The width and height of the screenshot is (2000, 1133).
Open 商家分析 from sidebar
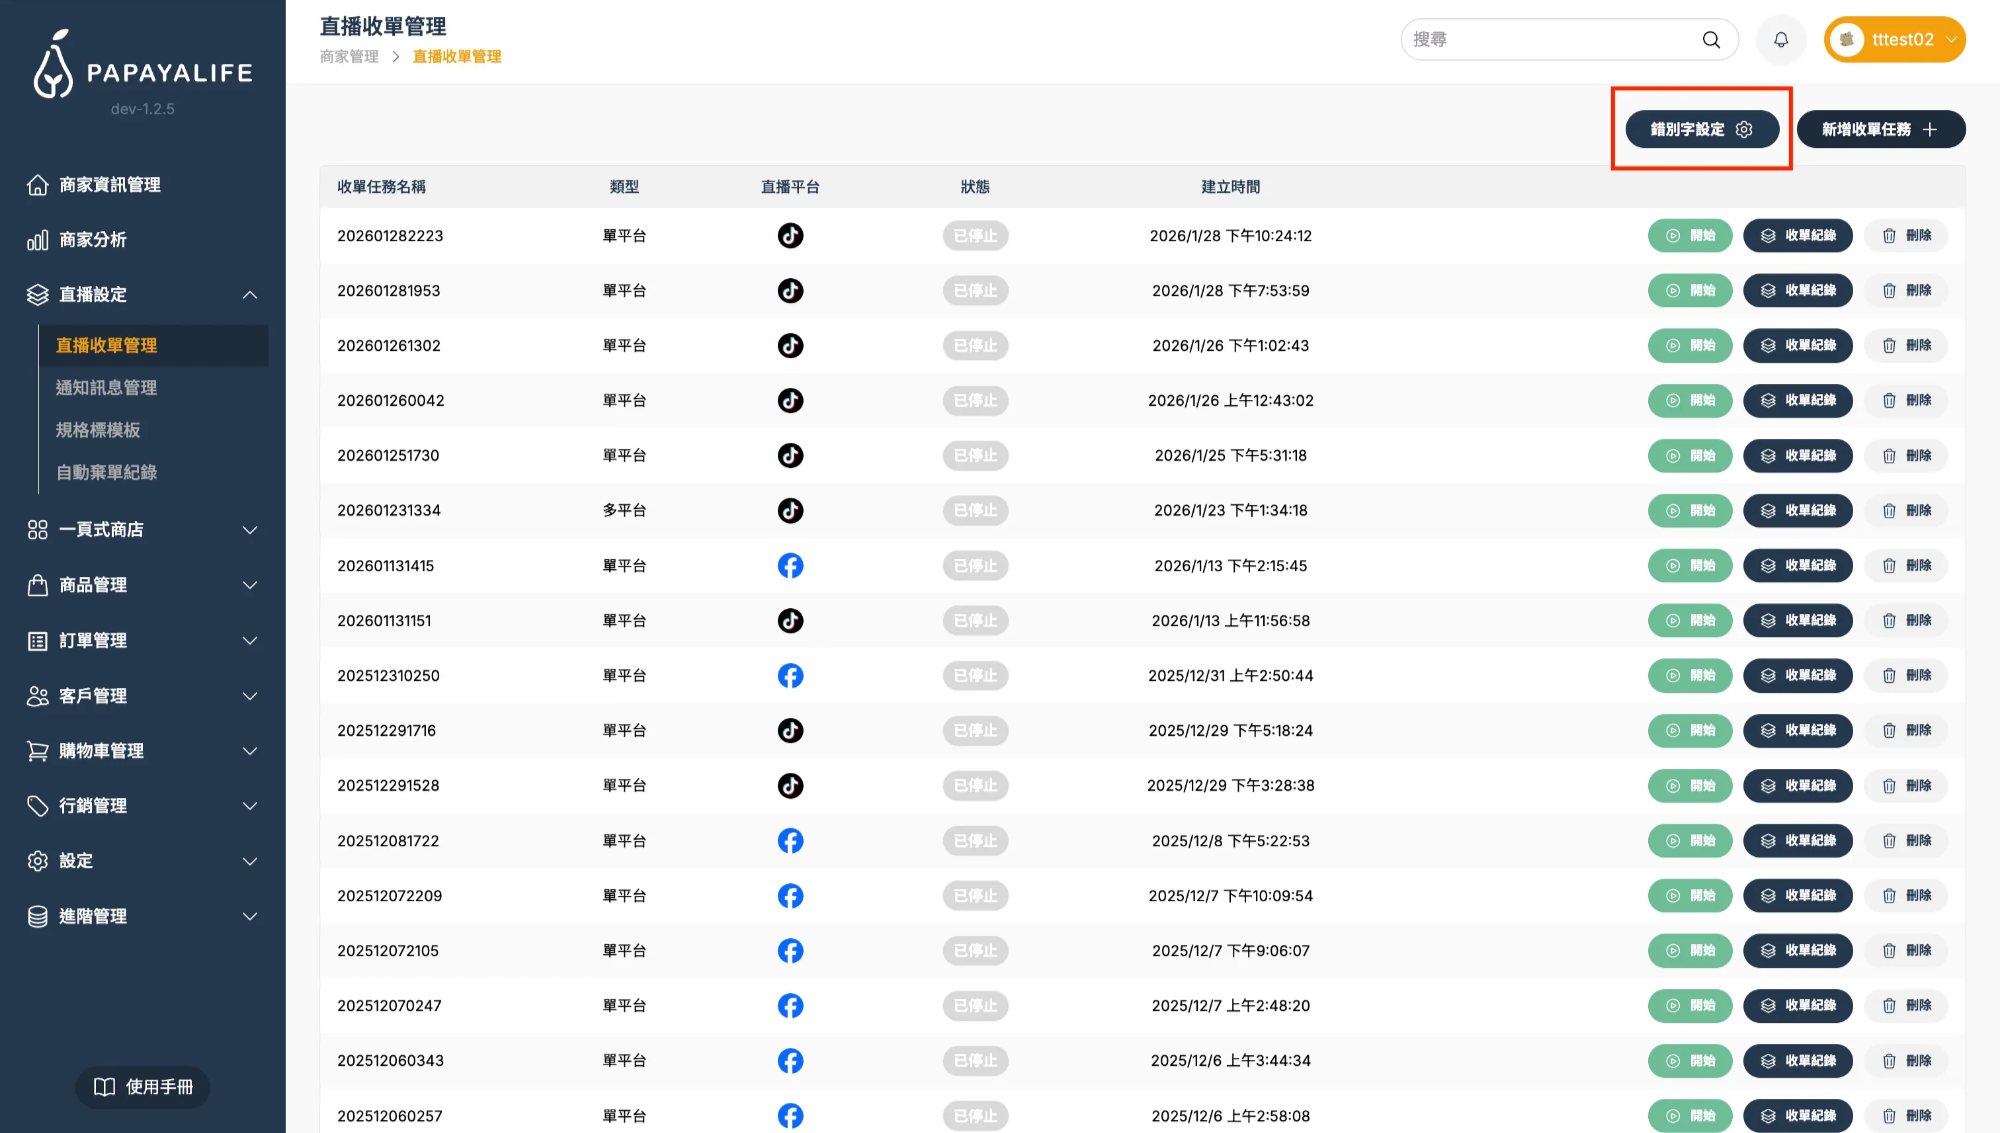tap(92, 240)
